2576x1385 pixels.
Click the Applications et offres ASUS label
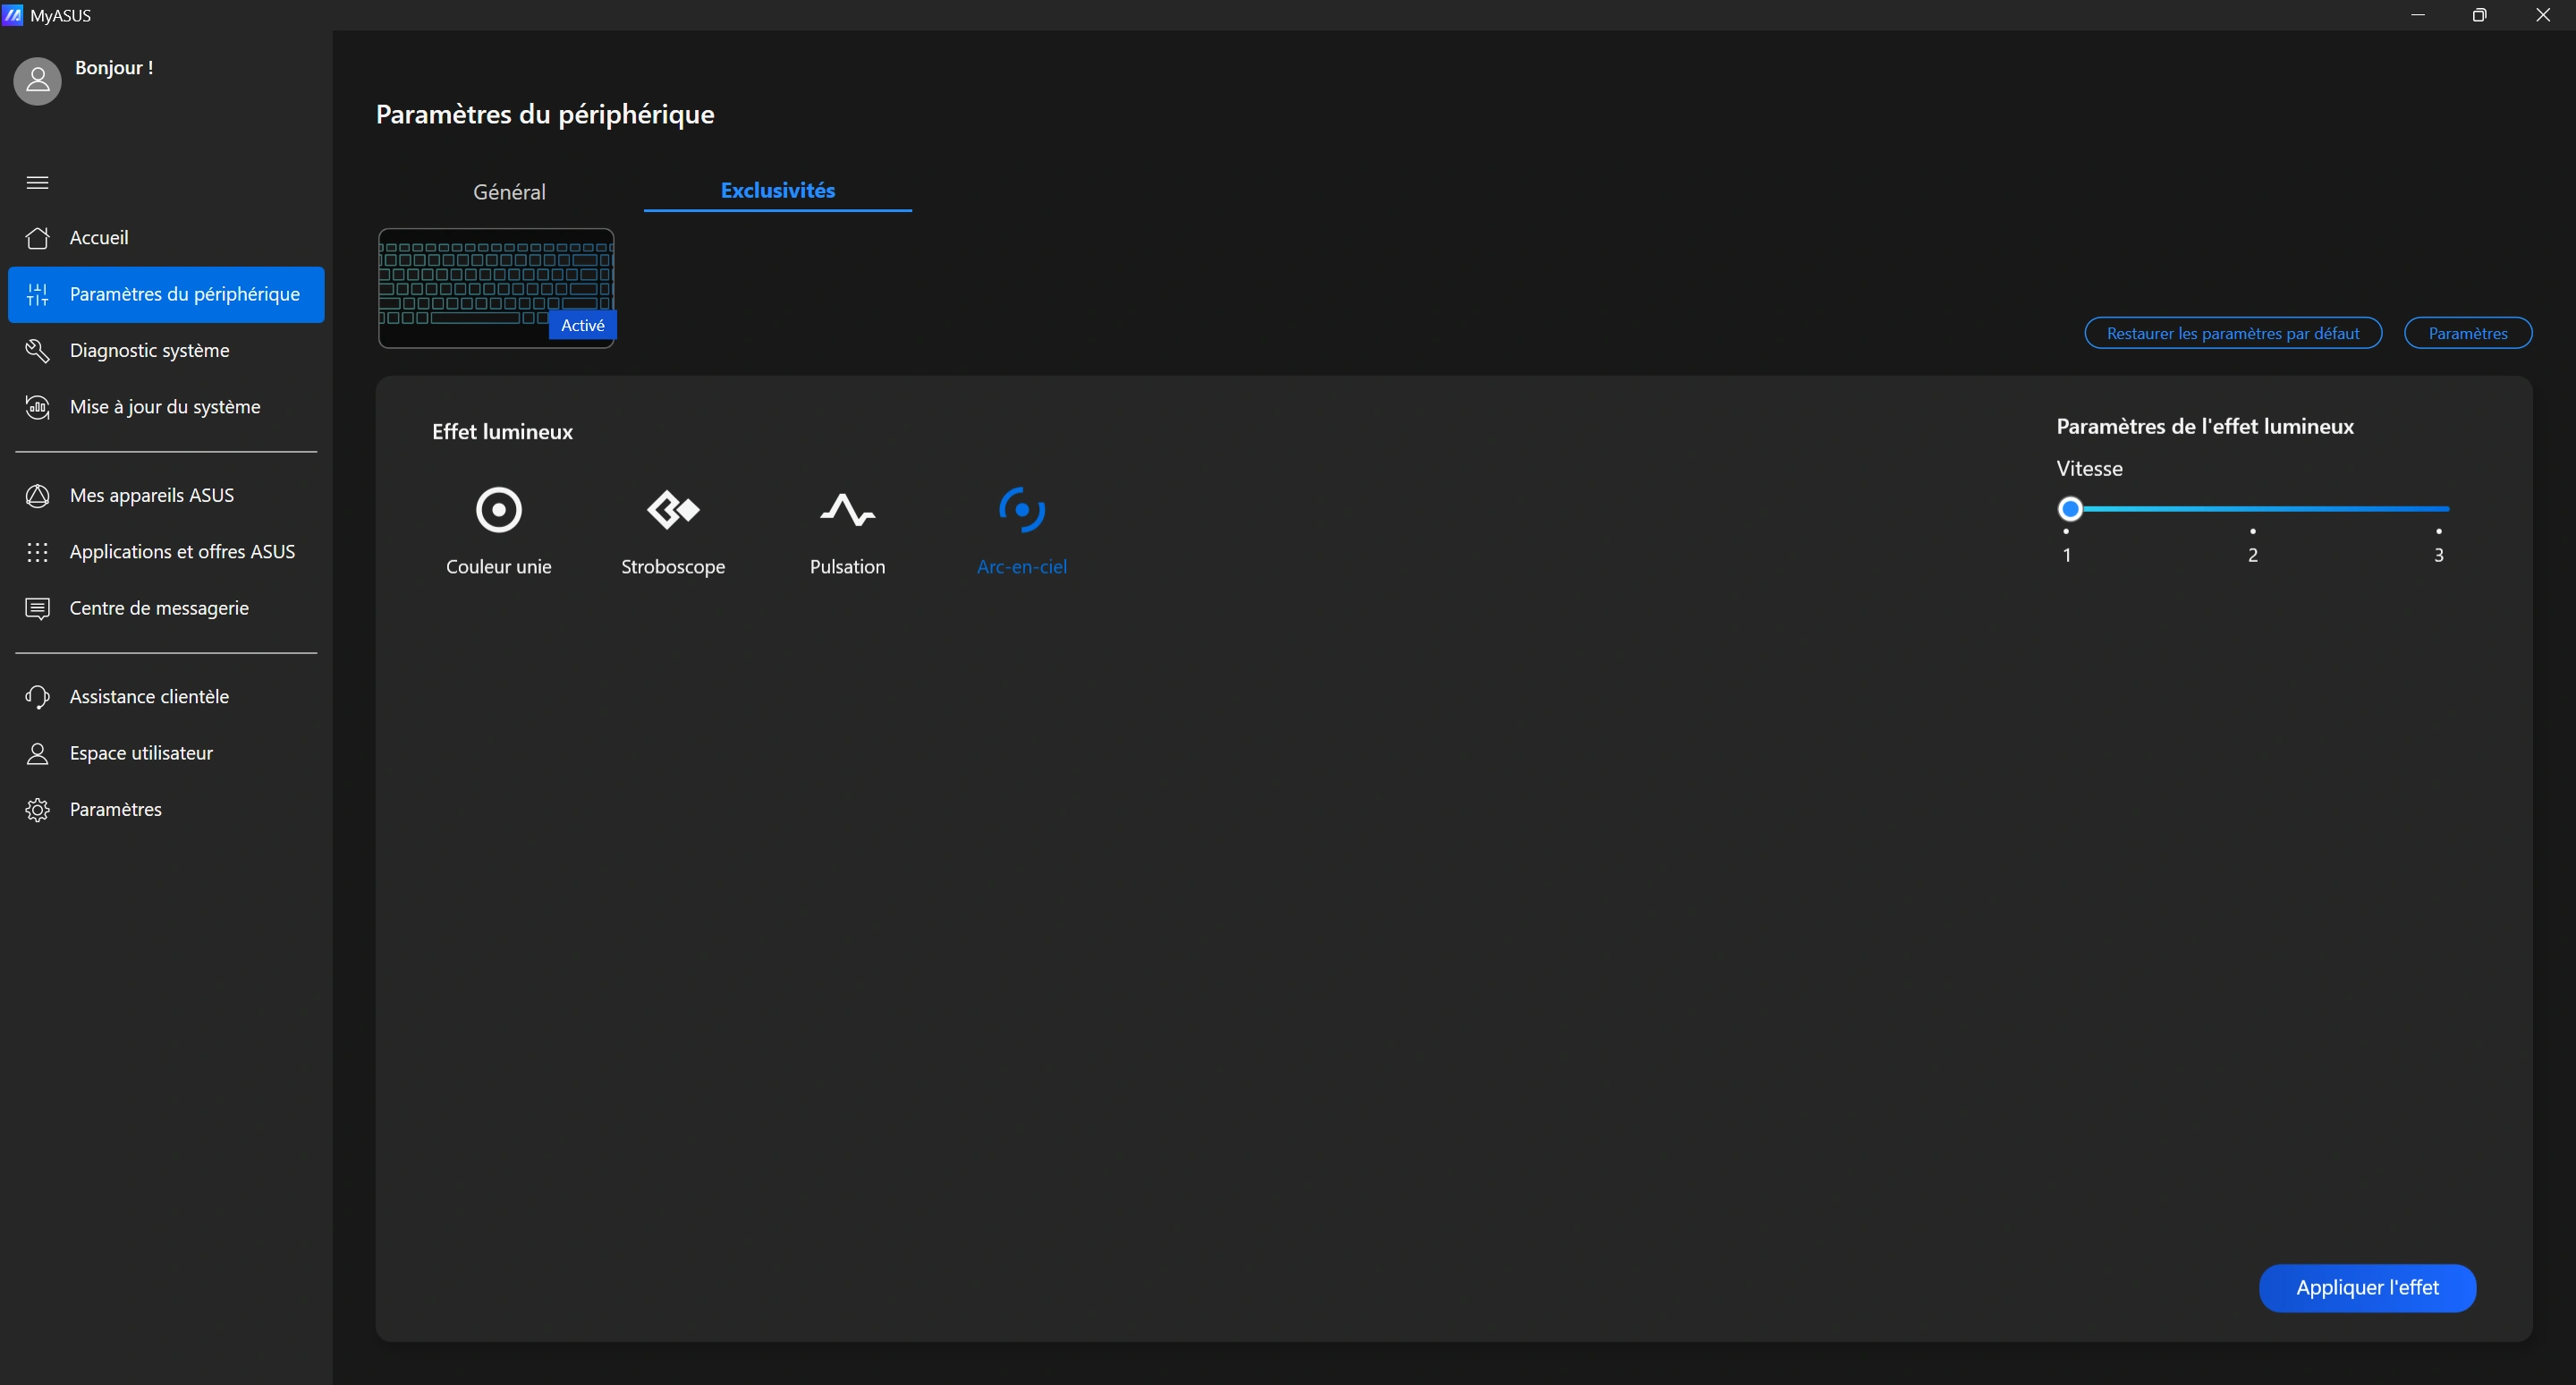(182, 552)
